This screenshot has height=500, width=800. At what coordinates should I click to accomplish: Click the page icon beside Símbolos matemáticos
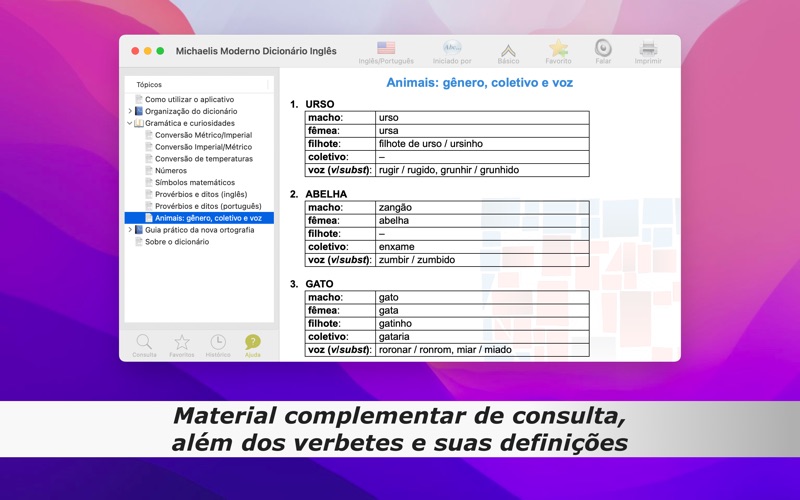point(149,182)
